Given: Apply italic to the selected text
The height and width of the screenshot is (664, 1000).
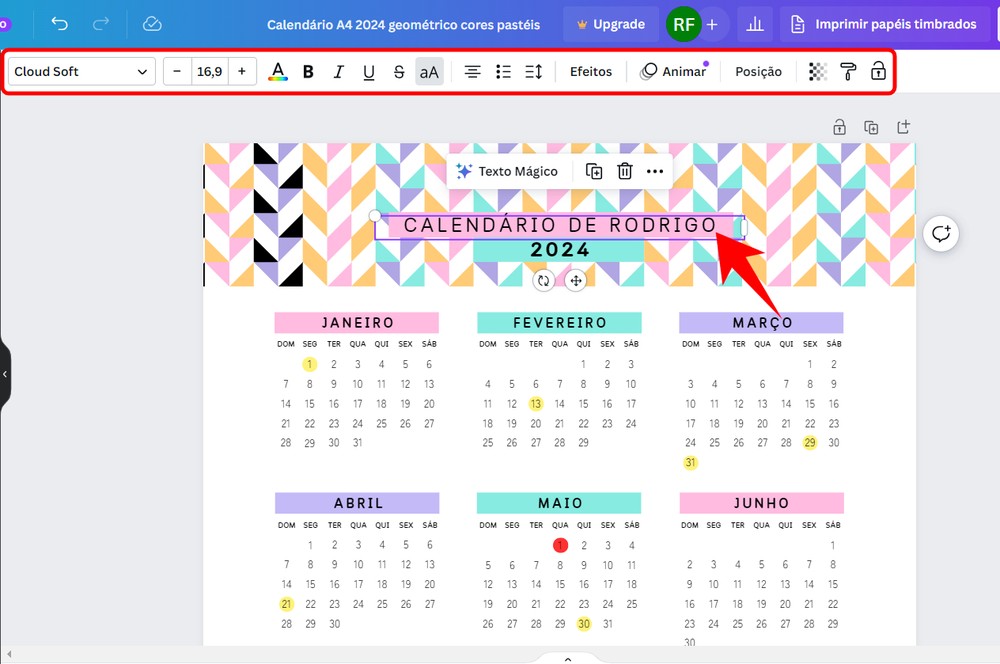Looking at the screenshot, I should [337, 71].
